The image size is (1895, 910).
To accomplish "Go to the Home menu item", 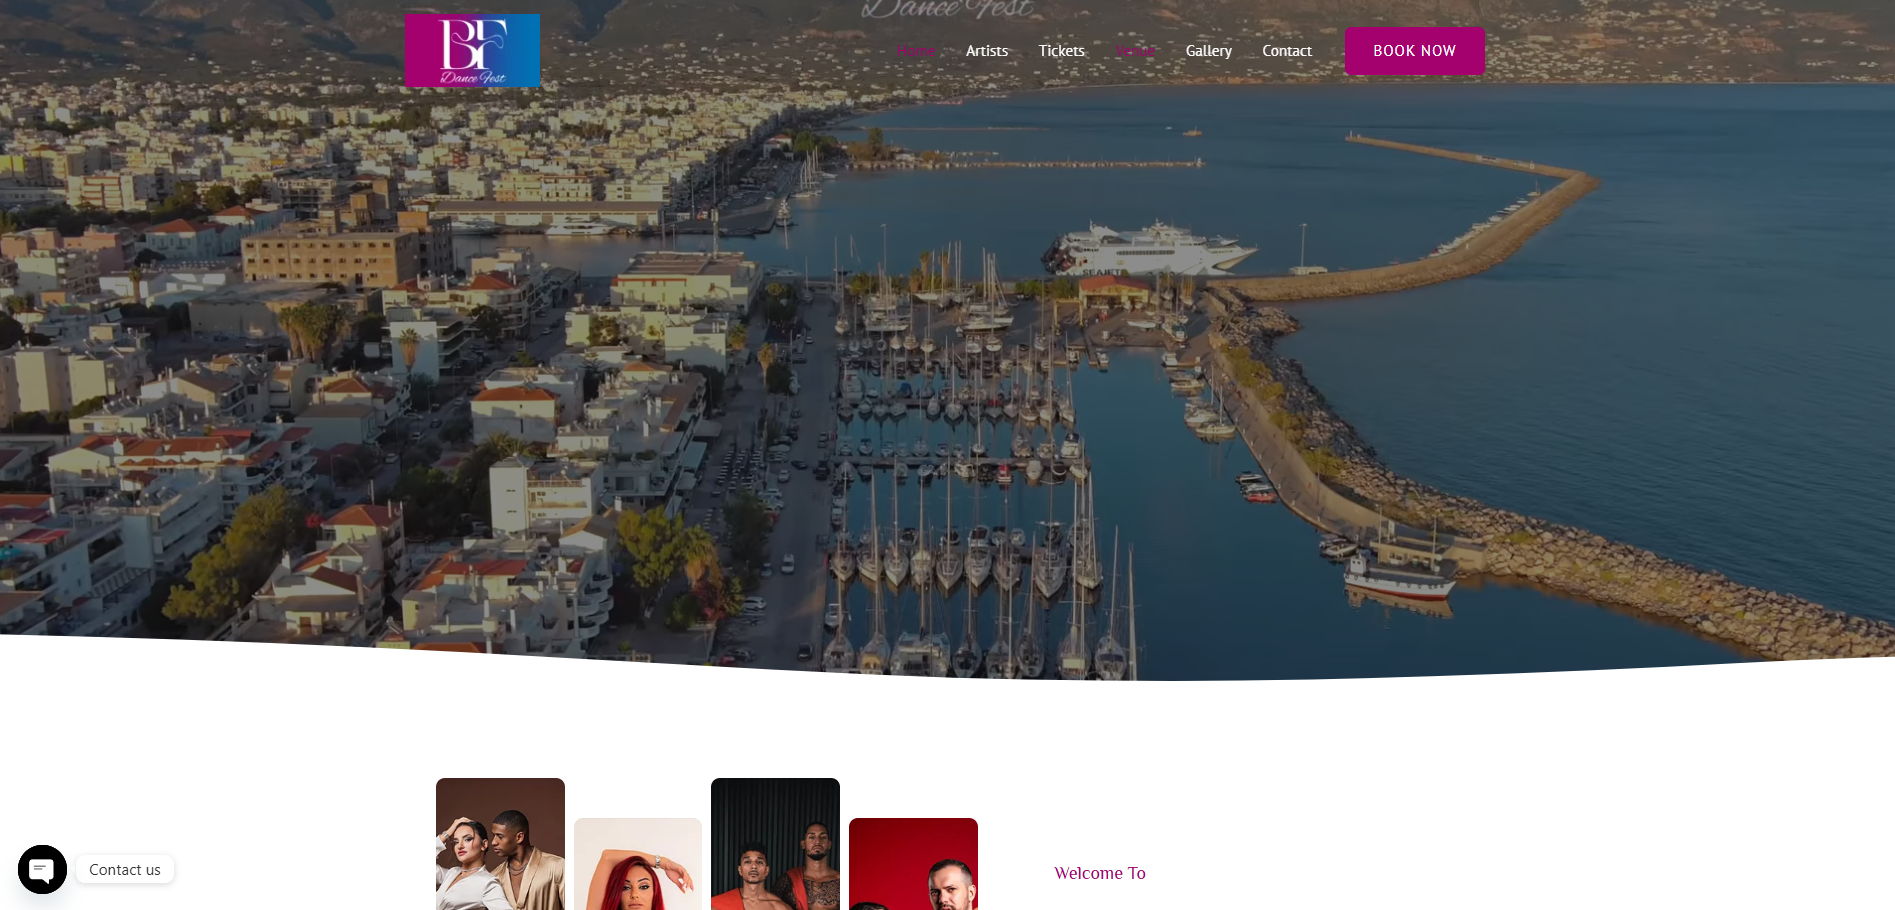I will [915, 51].
